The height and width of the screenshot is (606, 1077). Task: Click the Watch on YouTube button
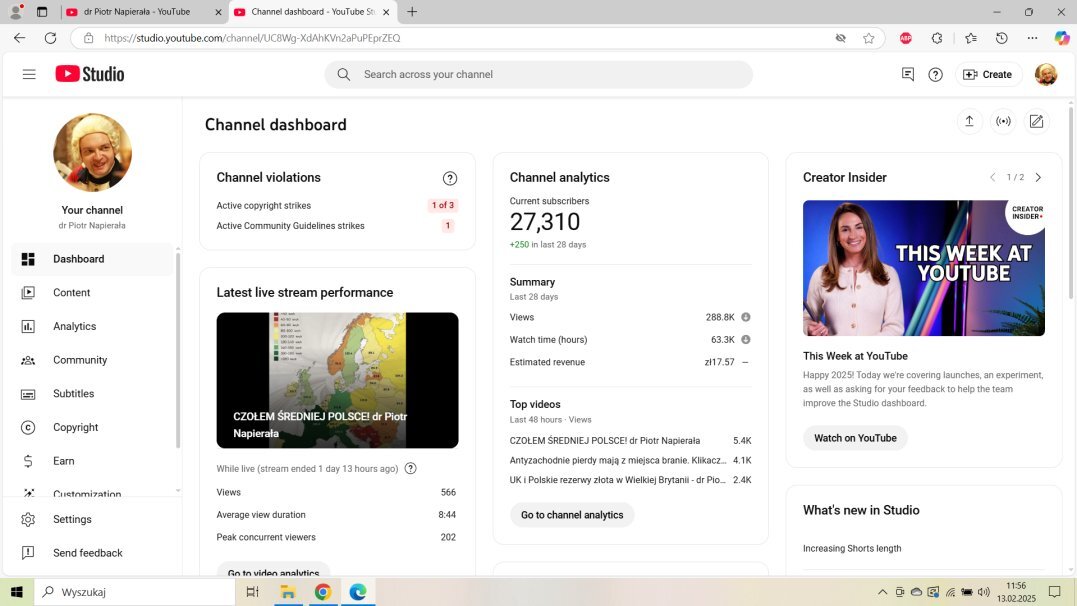tap(855, 438)
